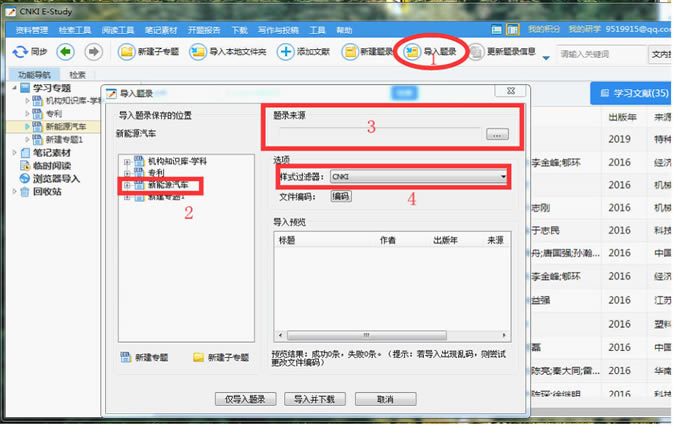Open 临时阅读 in sidebar

(x=52, y=166)
